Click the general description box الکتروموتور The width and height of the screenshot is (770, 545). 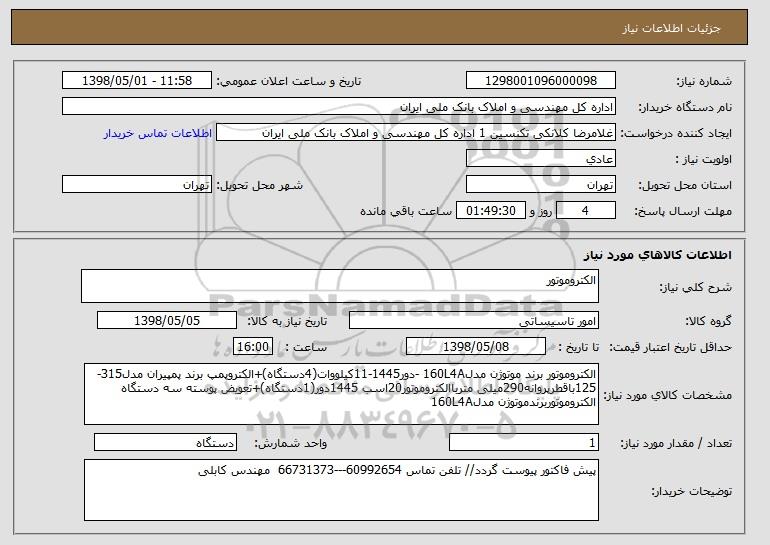point(340,286)
